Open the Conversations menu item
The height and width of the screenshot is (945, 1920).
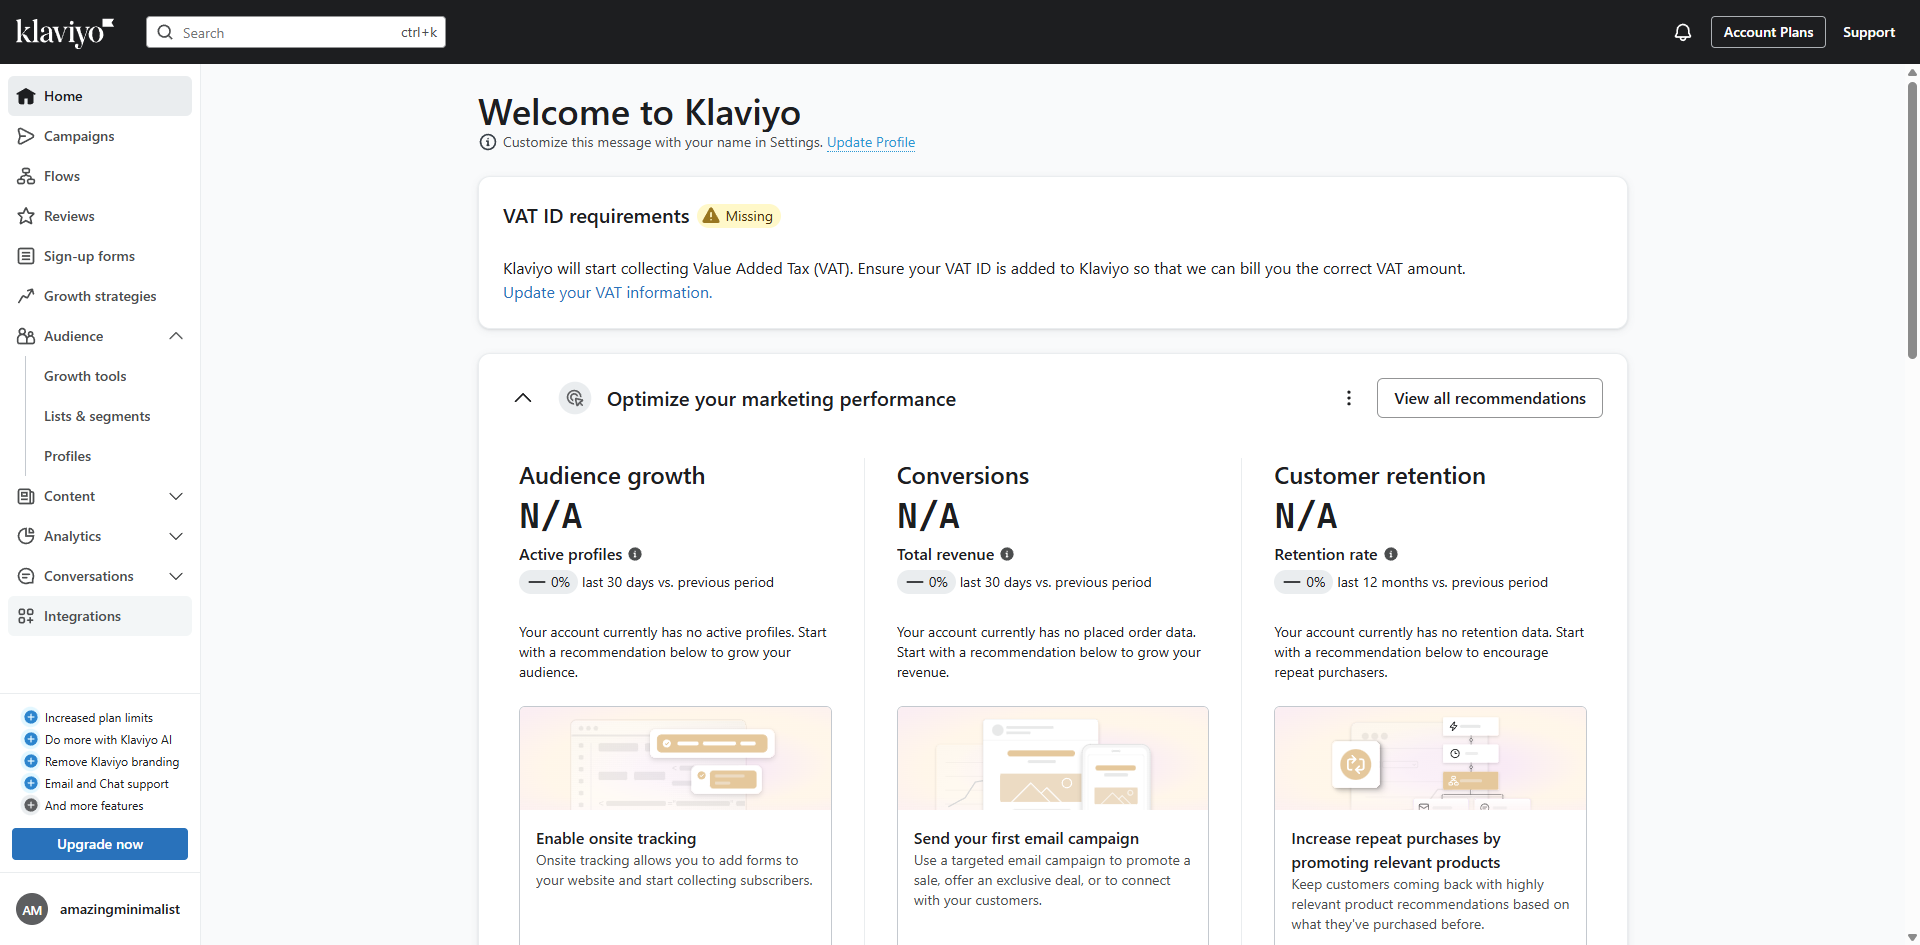pos(88,576)
